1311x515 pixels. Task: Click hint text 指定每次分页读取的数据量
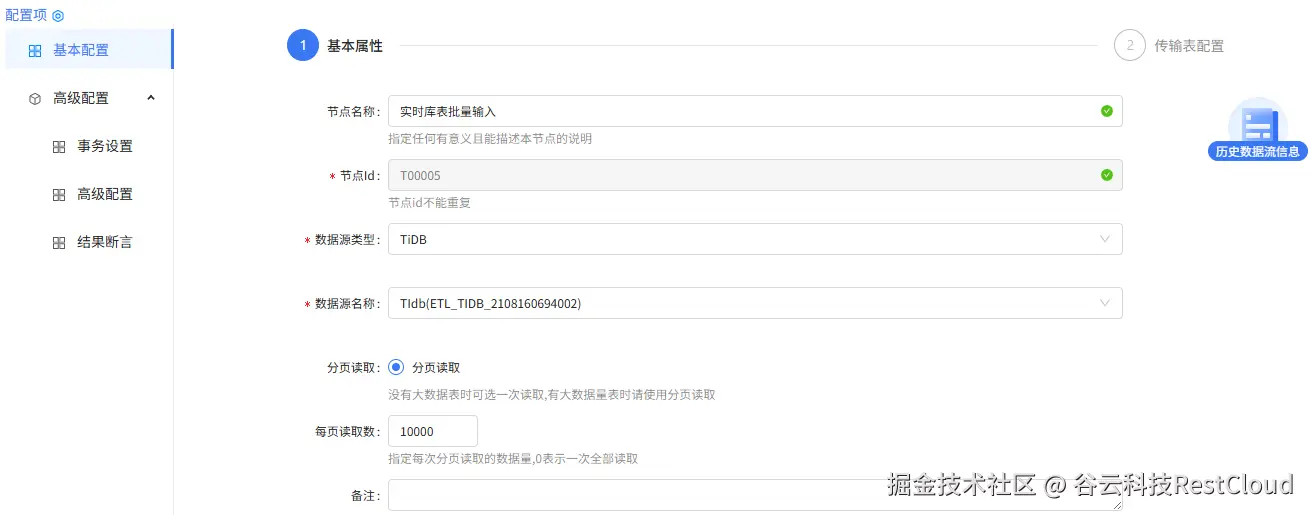tap(513, 459)
